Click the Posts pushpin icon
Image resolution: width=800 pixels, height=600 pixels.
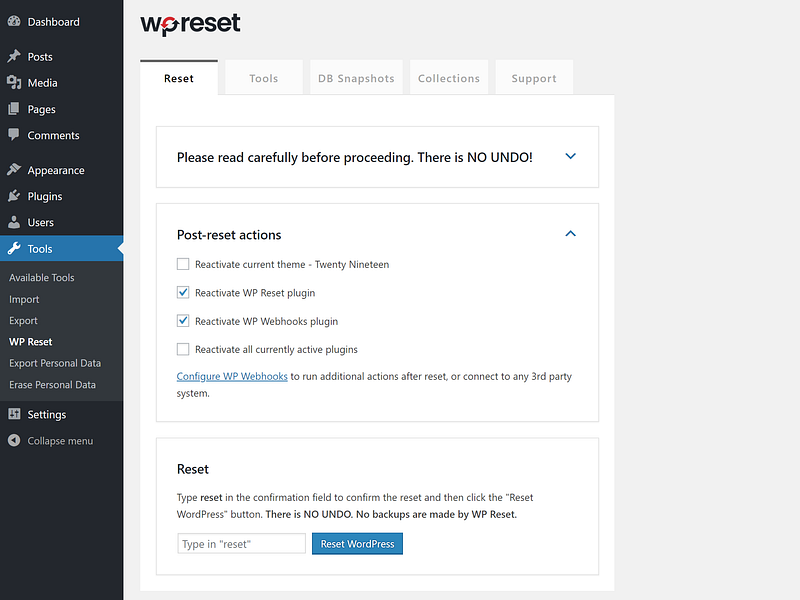pos(14,56)
